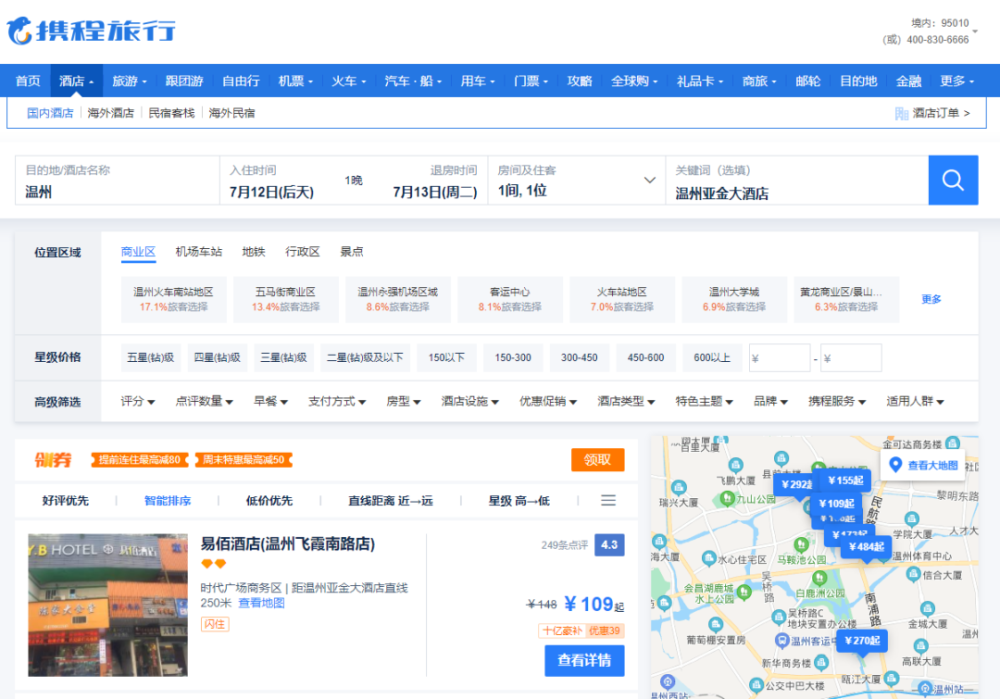This screenshot has height=699, width=1000.
Task: Open the 点评数量 filter dropdown
Action: [204, 401]
